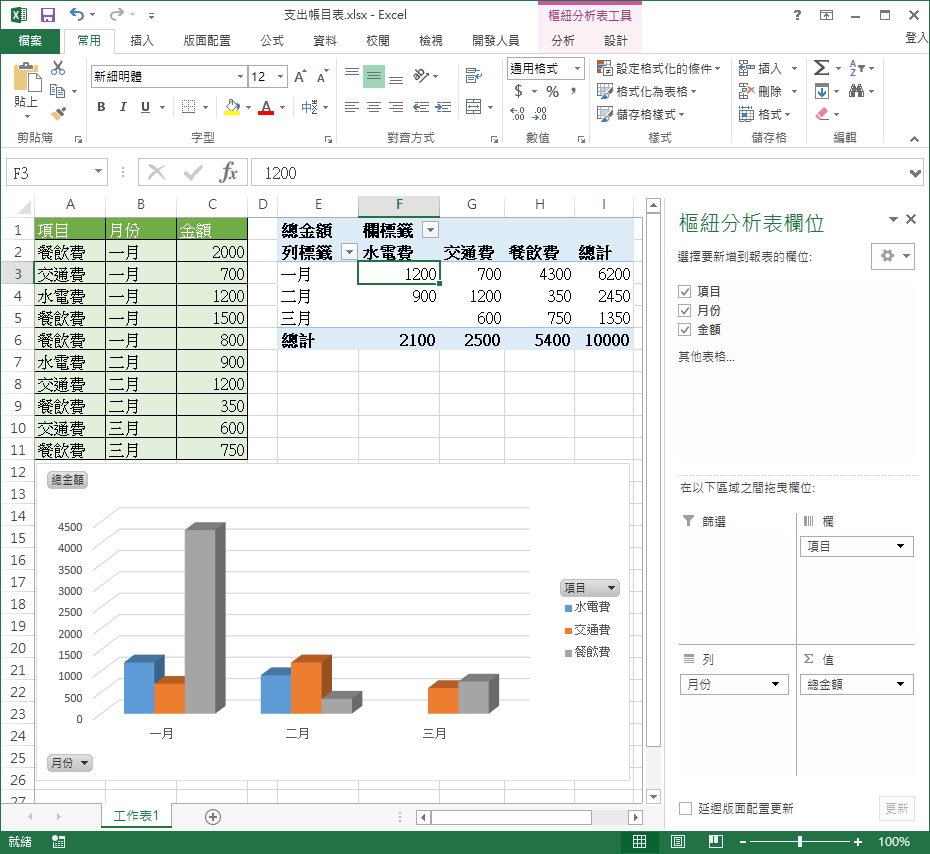The width and height of the screenshot is (930, 854).
Task: Click the Save icon in title bar
Action: 47,15
